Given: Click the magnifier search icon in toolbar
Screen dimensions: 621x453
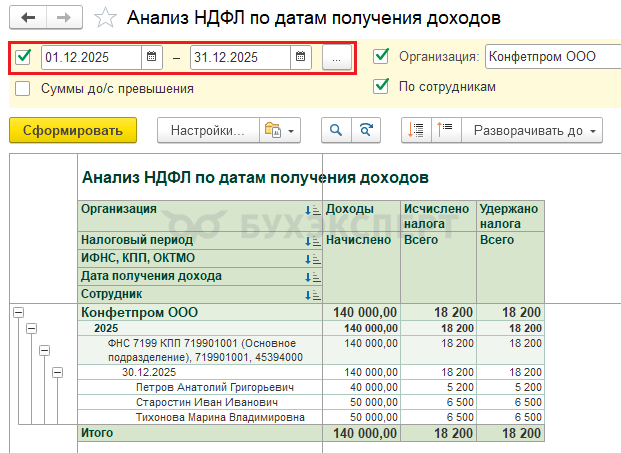Looking at the screenshot, I should [335, 130].
